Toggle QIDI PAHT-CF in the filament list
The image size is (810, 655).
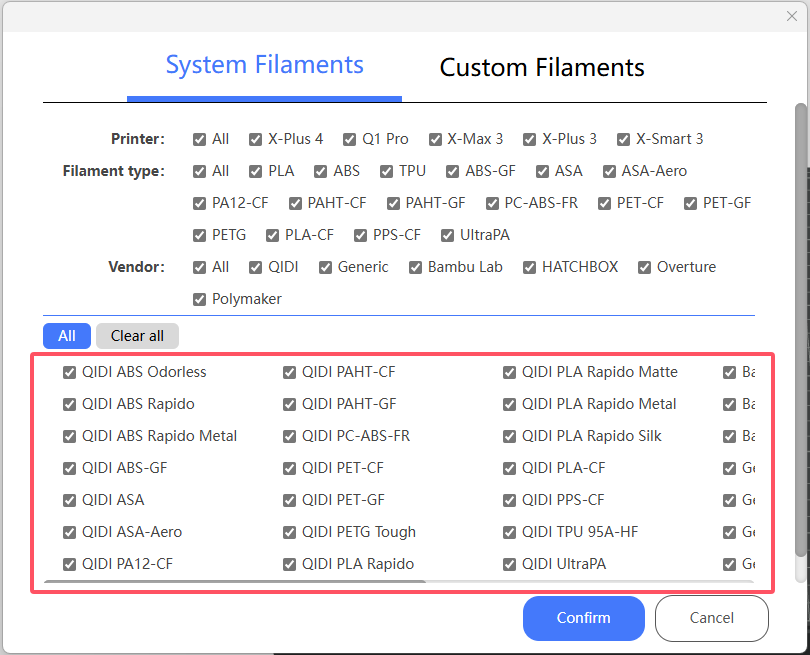point(289,372)
